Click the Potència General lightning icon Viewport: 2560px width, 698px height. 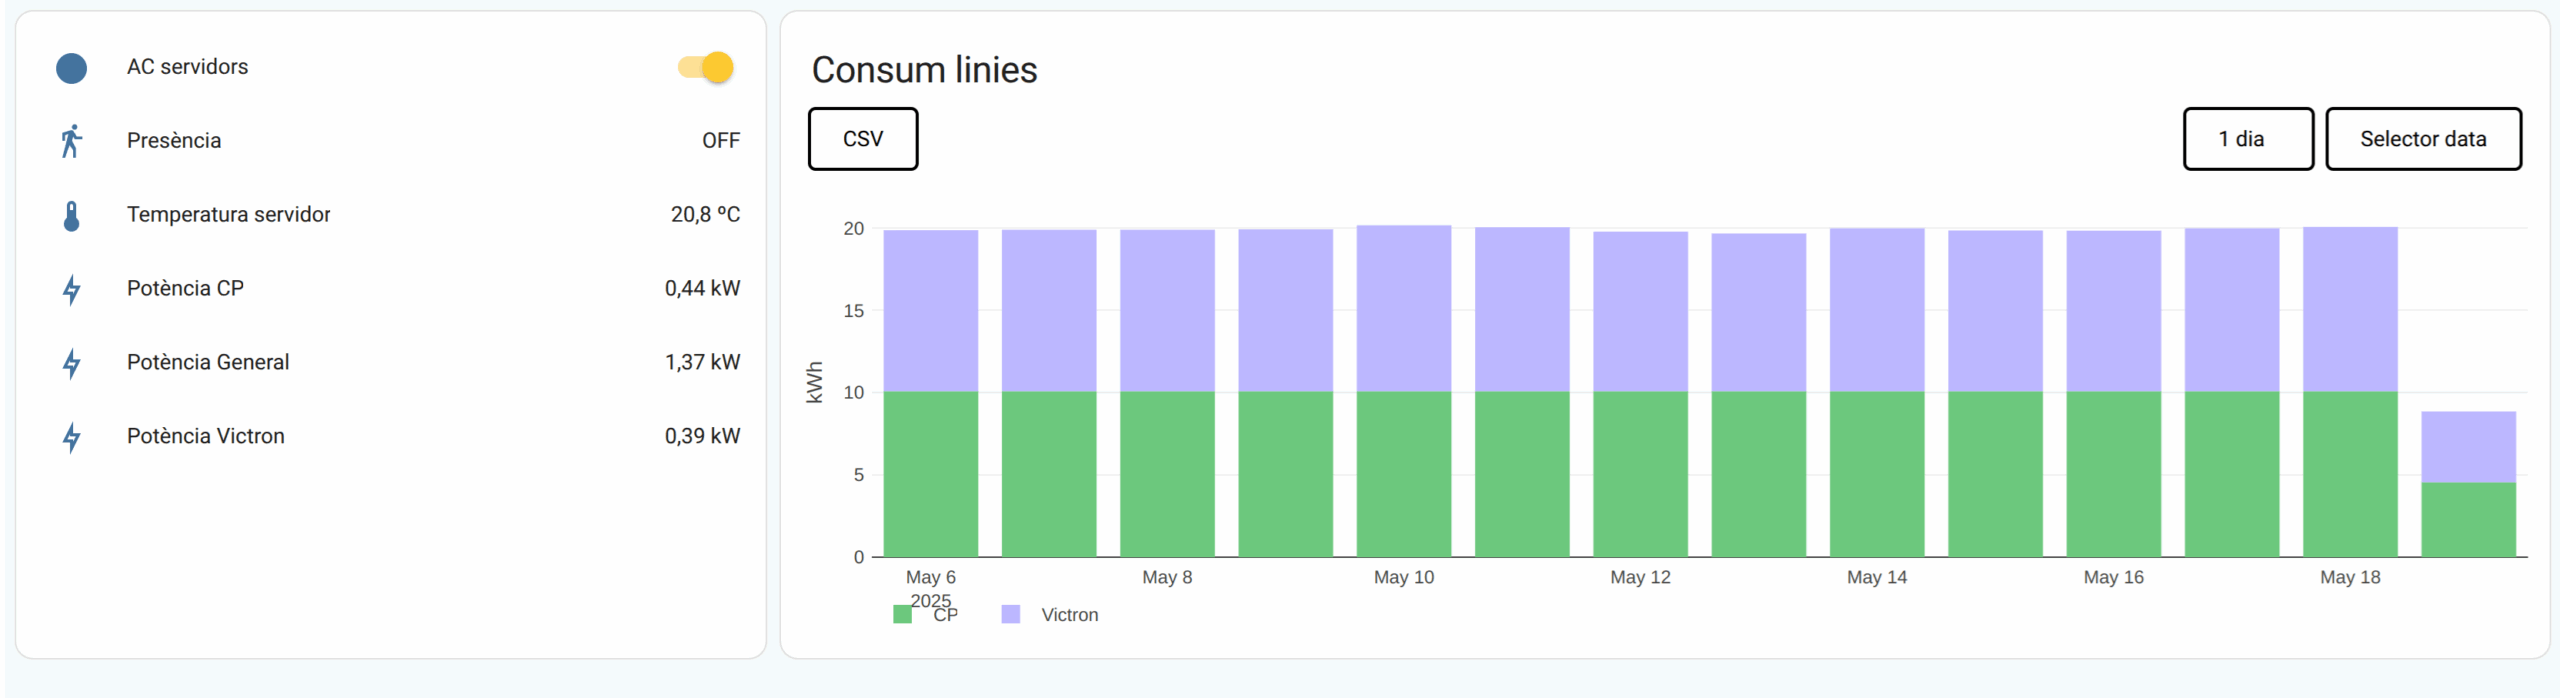click(x=71, y=363)
